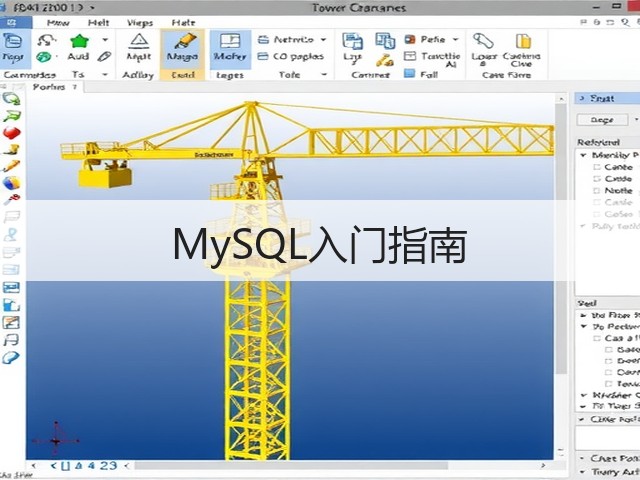Open the Netvrito dropdown arrow
This screenshot has width=640, height=480.
coord(323,40)
